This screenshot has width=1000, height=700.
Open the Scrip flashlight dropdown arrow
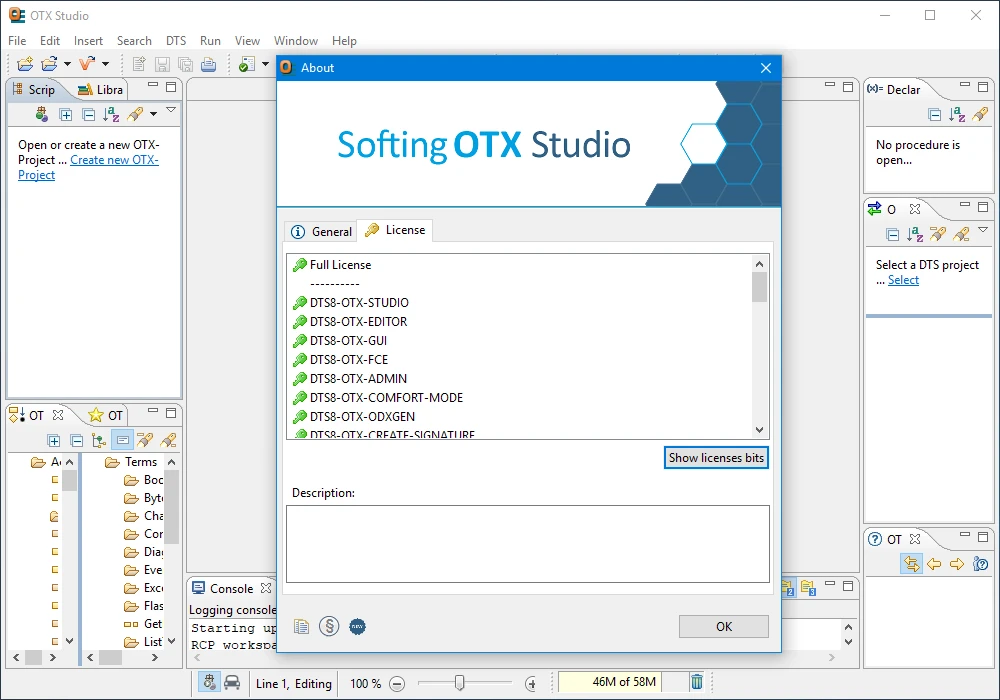coord(153,115)
